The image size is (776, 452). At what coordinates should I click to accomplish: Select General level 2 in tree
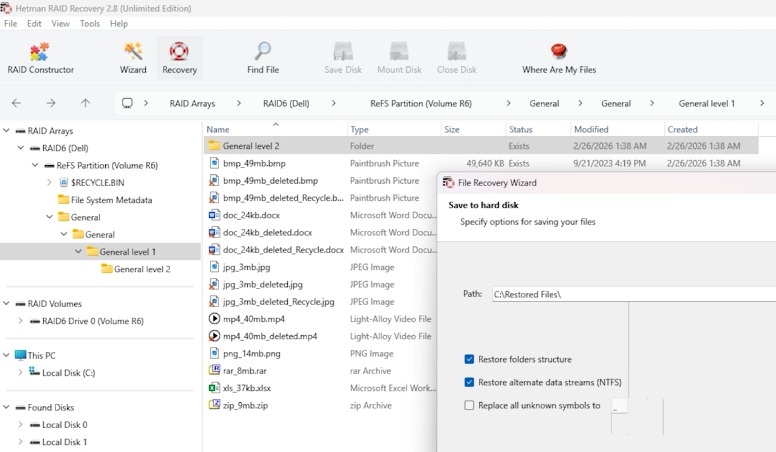click(142, 269)
